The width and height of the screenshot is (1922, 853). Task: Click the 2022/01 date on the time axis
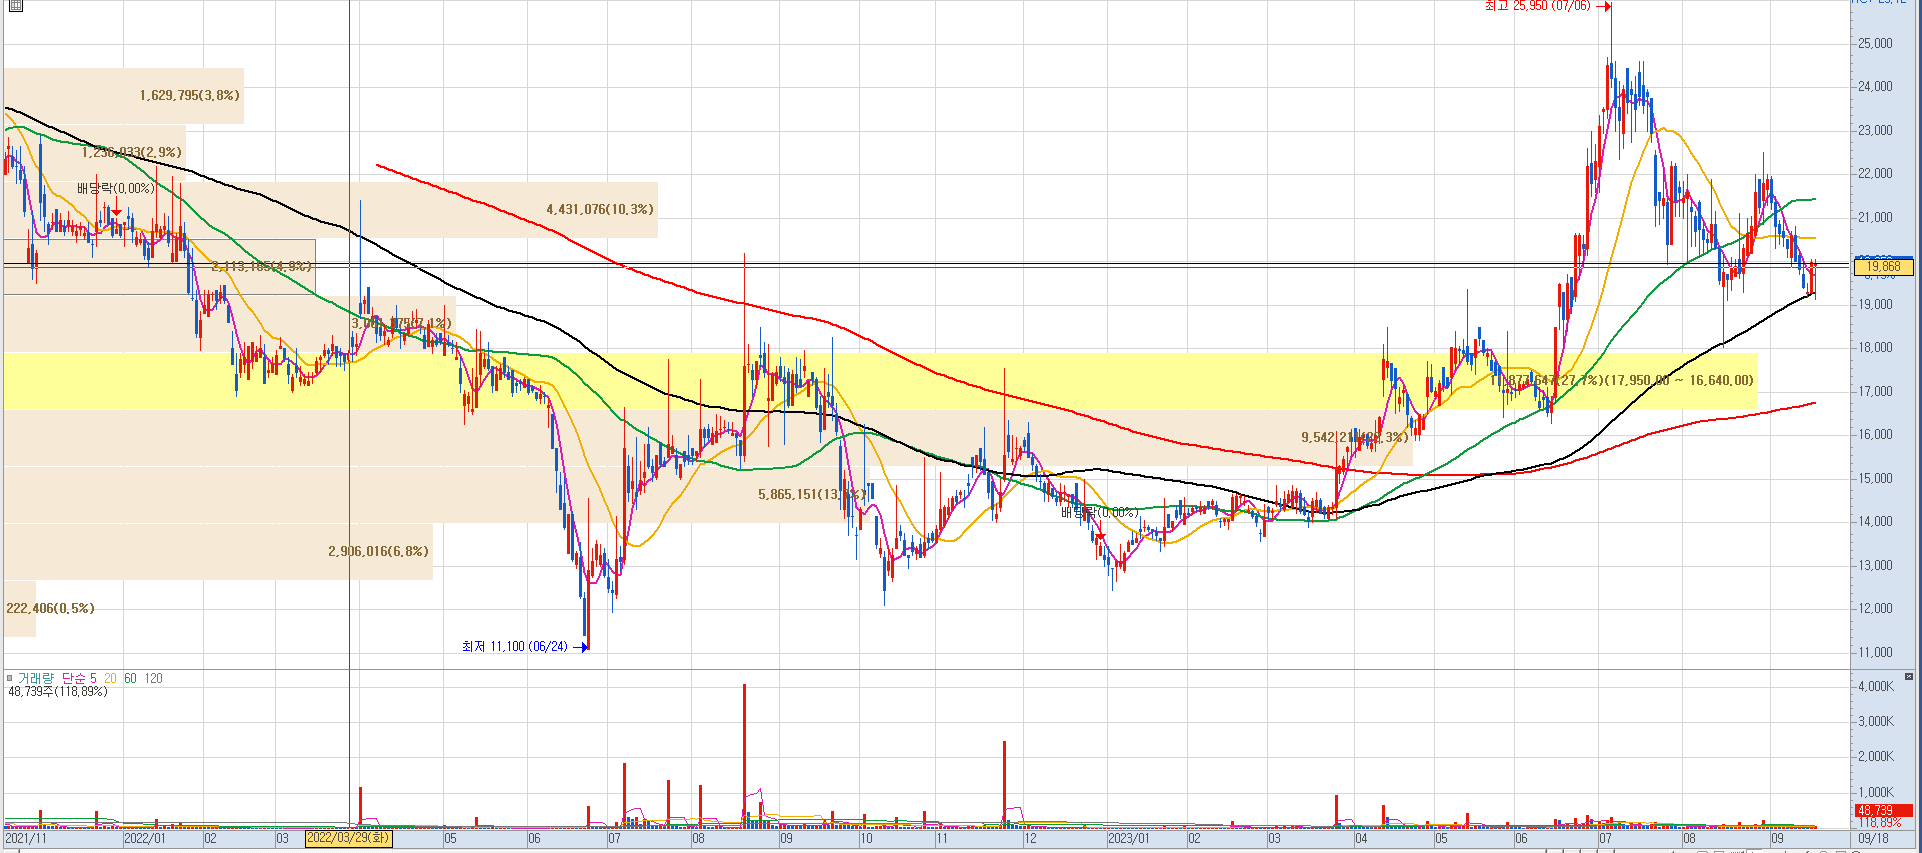pyautogui.click(x=145, y=839)
